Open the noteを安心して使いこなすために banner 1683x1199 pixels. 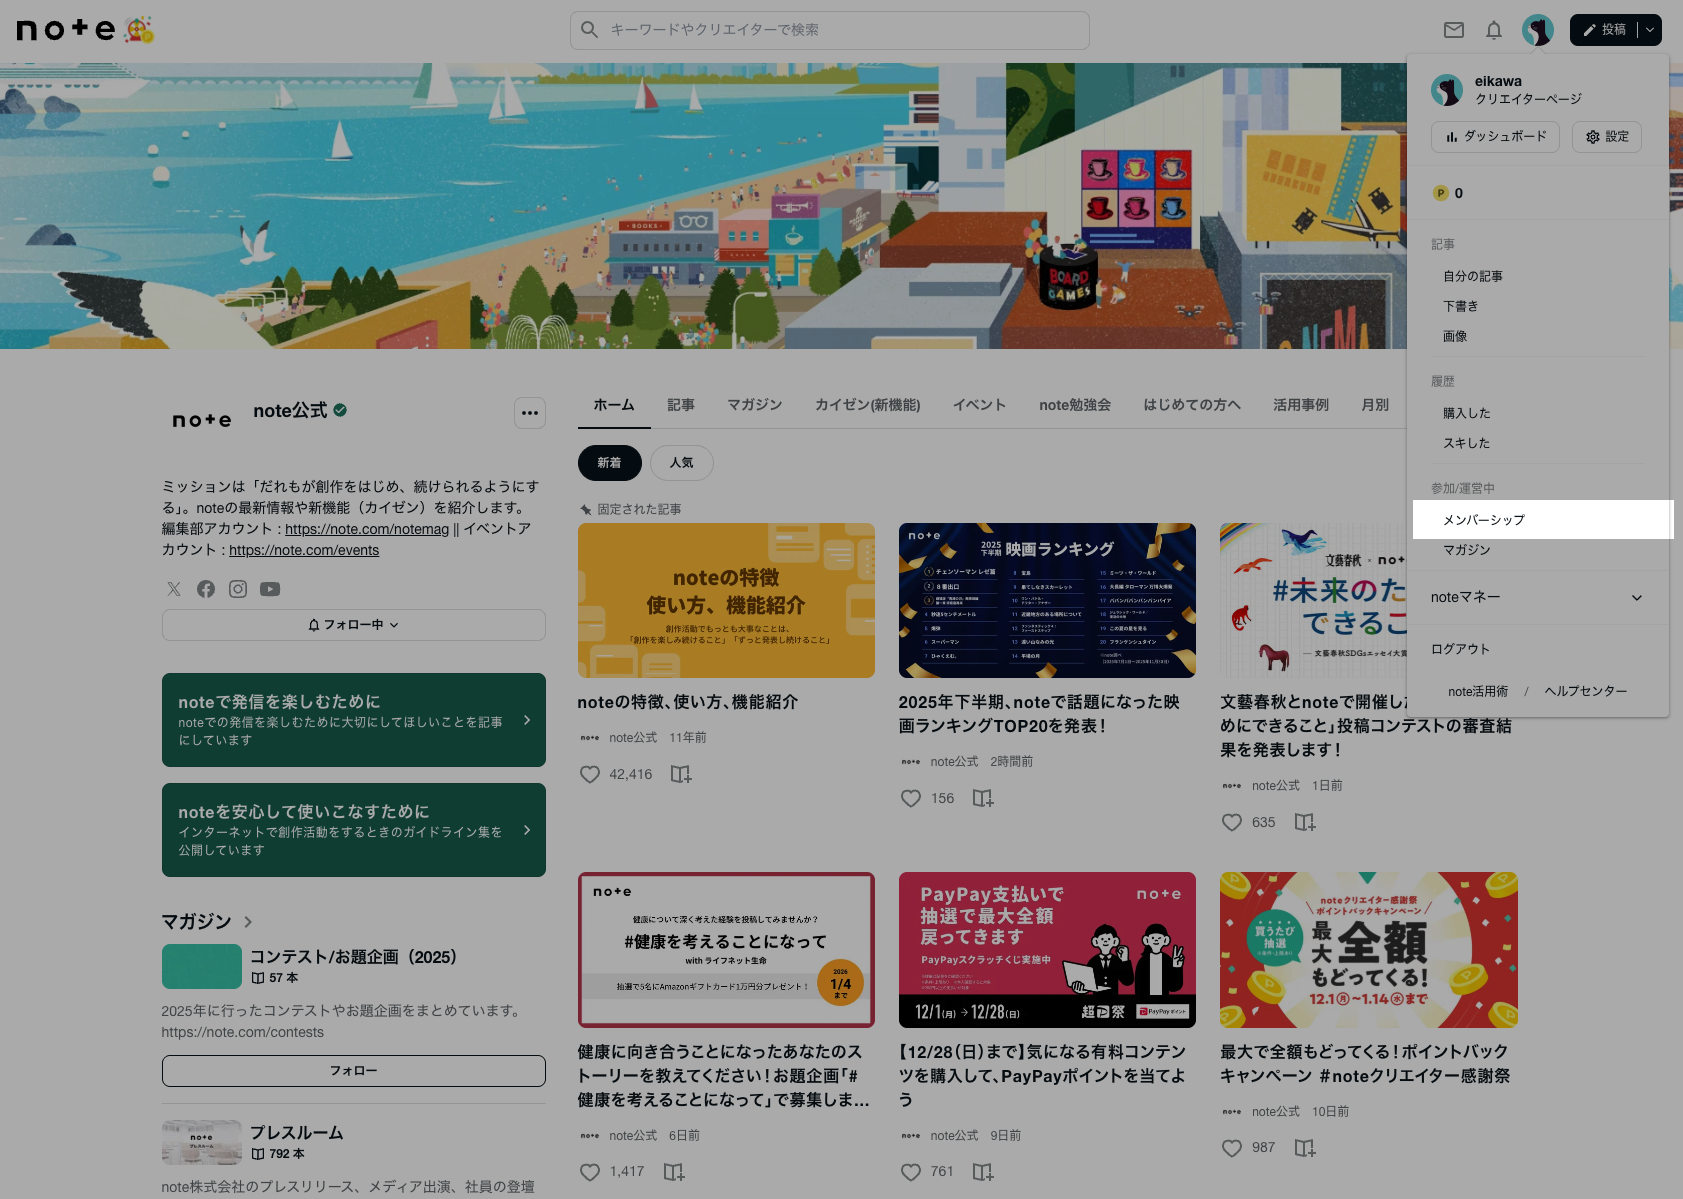(x=354, y=830)
